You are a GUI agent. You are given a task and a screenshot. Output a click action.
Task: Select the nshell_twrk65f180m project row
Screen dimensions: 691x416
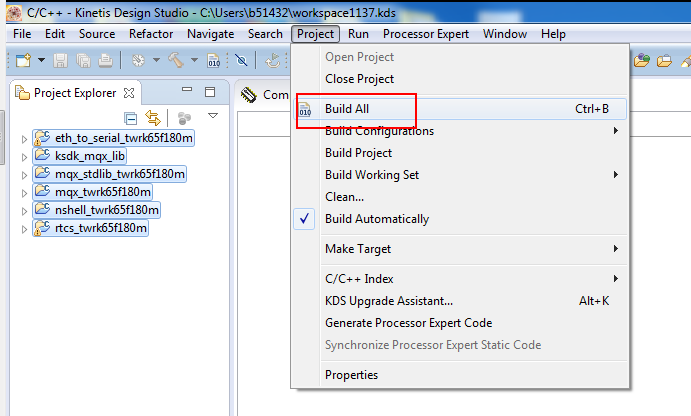(x=96, y=210)
